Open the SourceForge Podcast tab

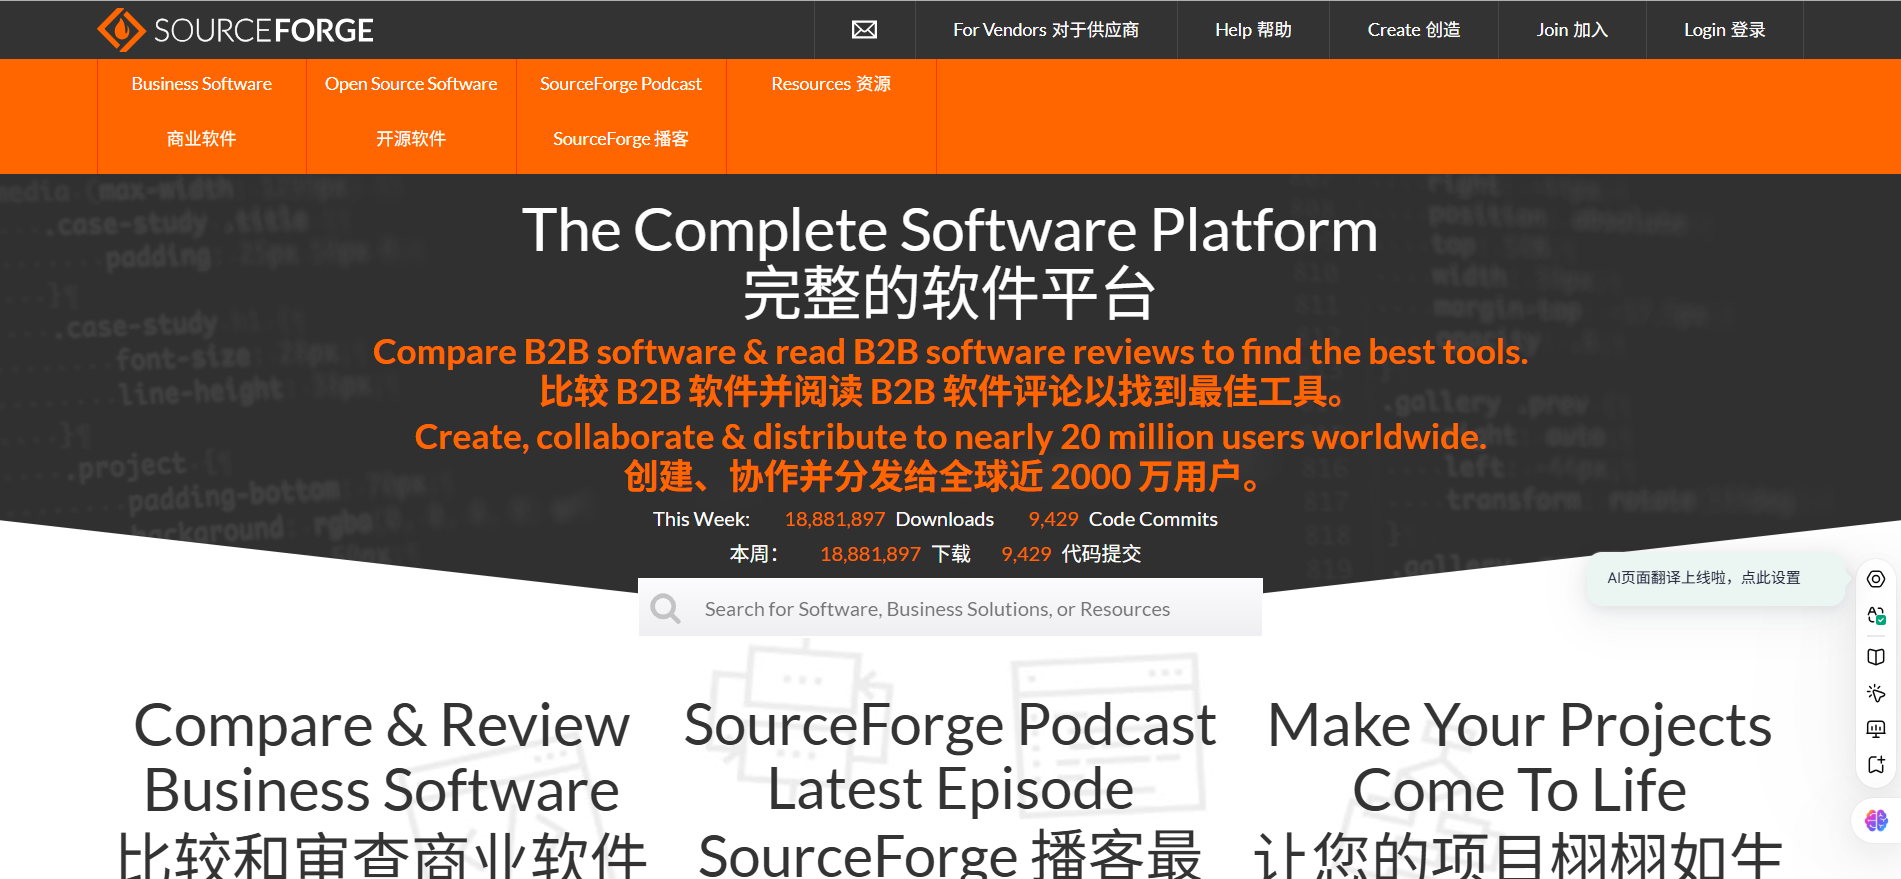click(x=621, y=111)
